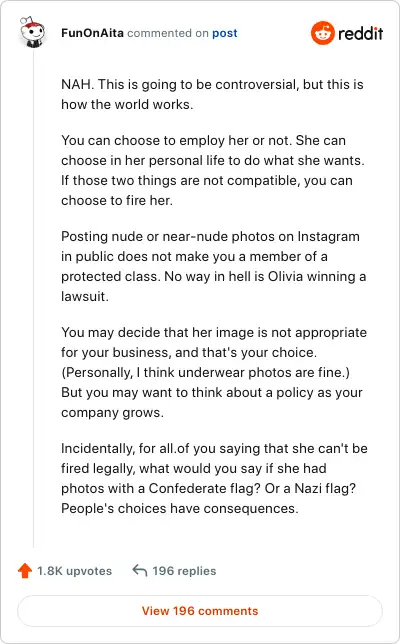The width and height of the screenshot is (400, 644).
Task: Open the FunOnAita user profile name
Action: pyautogui.click(x=92, y=33)
